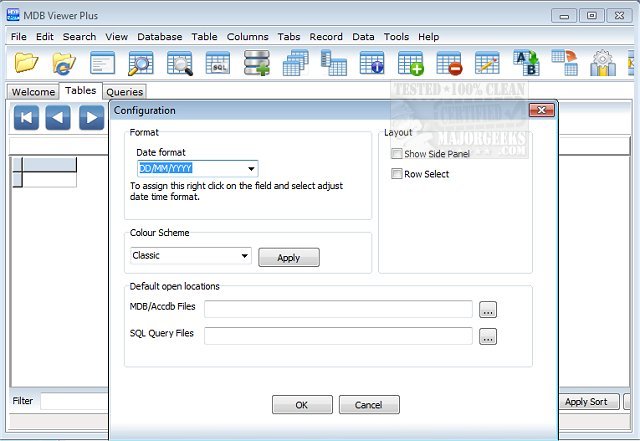Click the MDB/Accdb Files path field
The height and width of the screenshot is (441, 640).
point(338,309)
